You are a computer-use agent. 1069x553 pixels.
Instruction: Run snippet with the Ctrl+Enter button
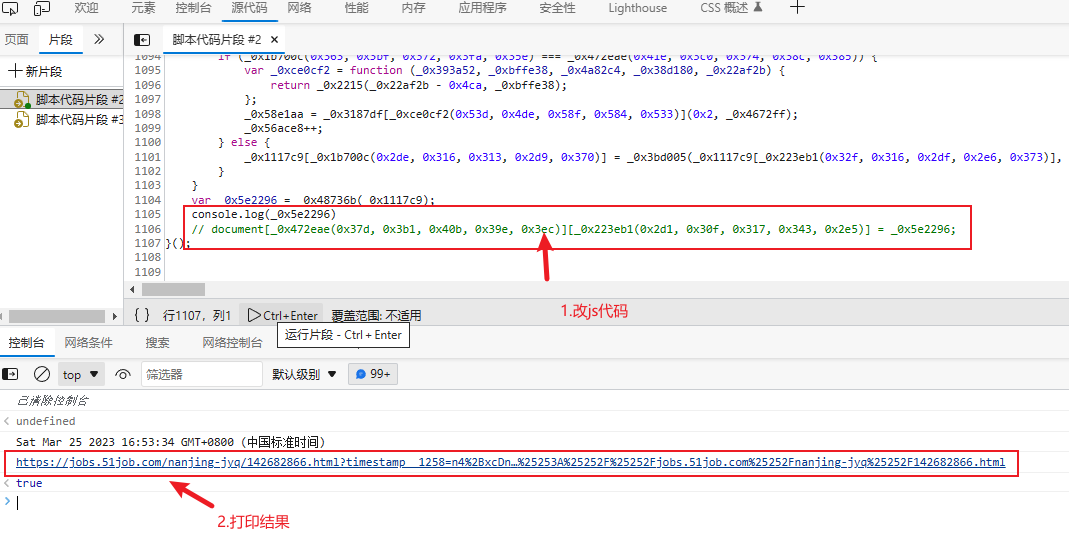[283, 315]
